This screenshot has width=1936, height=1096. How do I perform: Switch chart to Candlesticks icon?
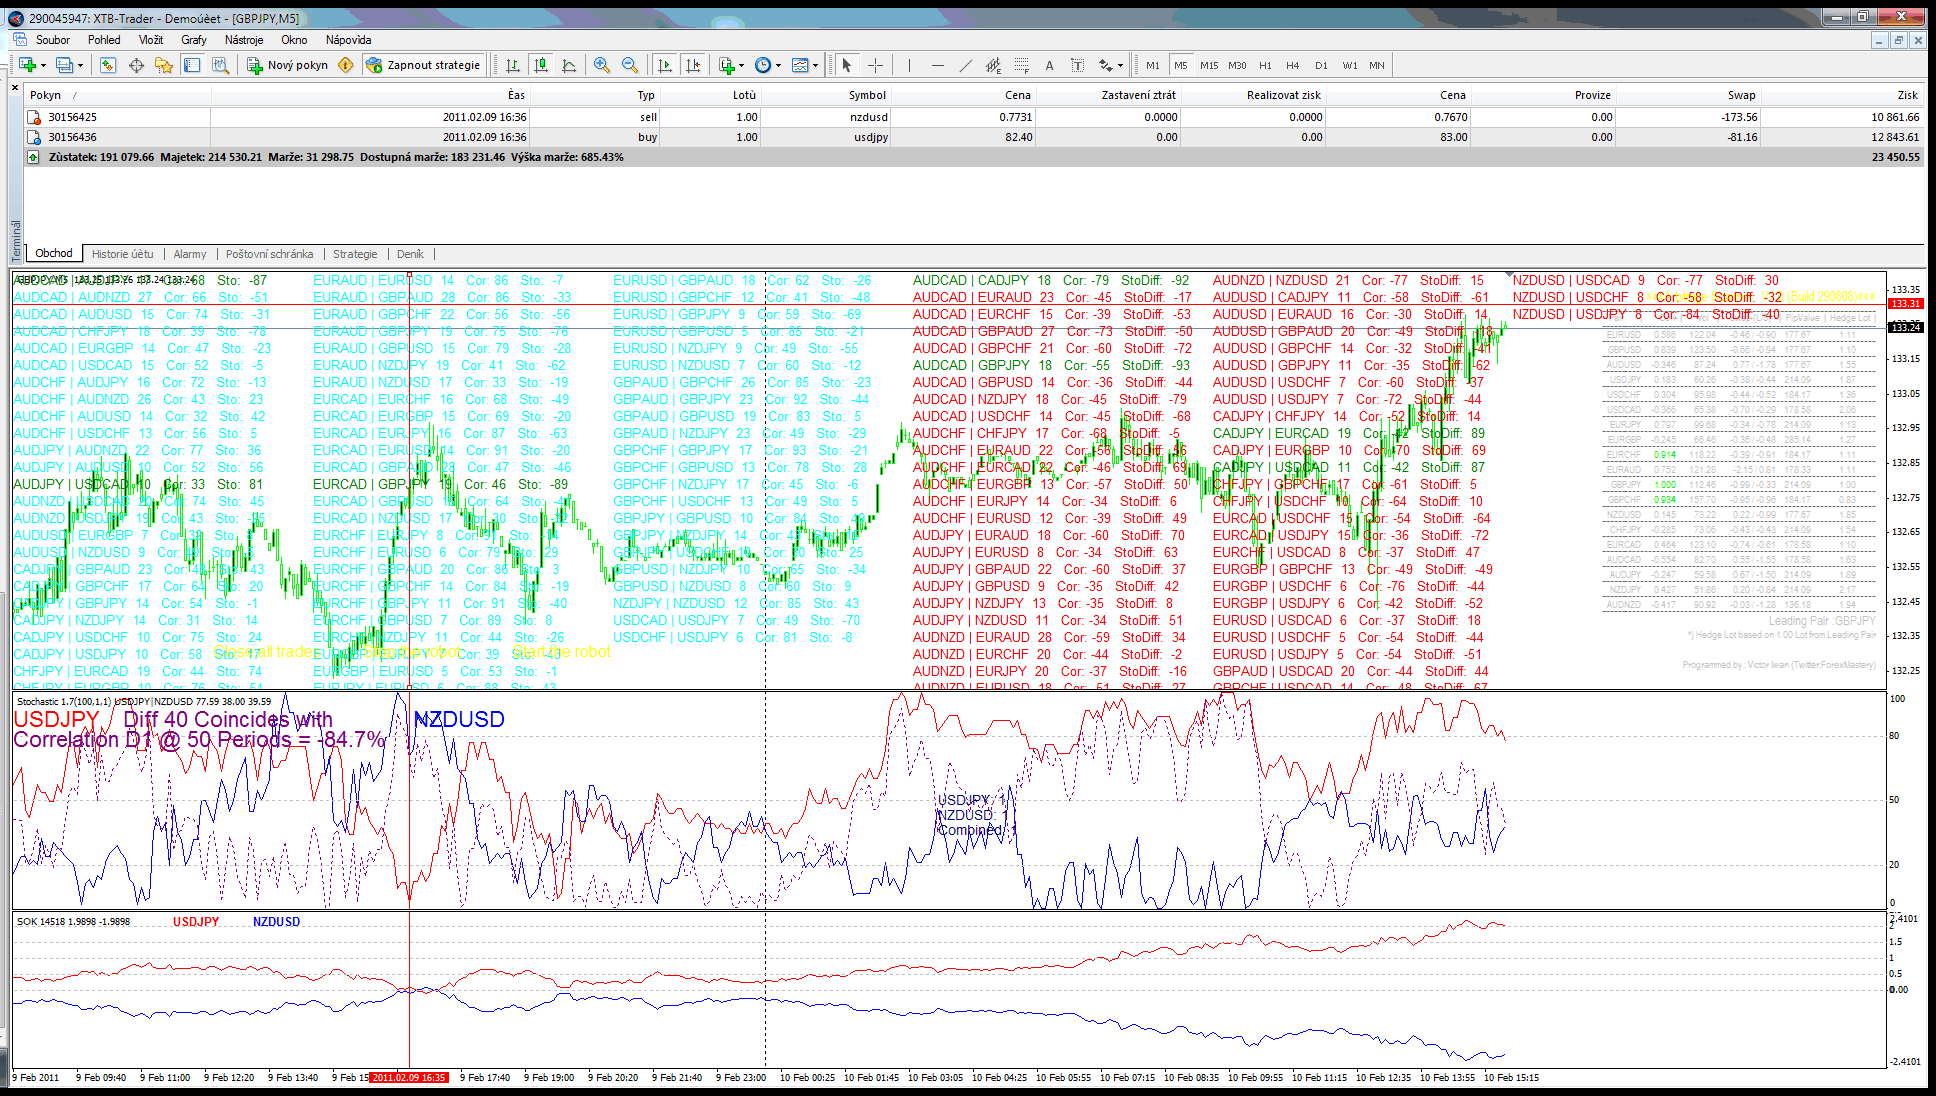click(x=541, y=65)
